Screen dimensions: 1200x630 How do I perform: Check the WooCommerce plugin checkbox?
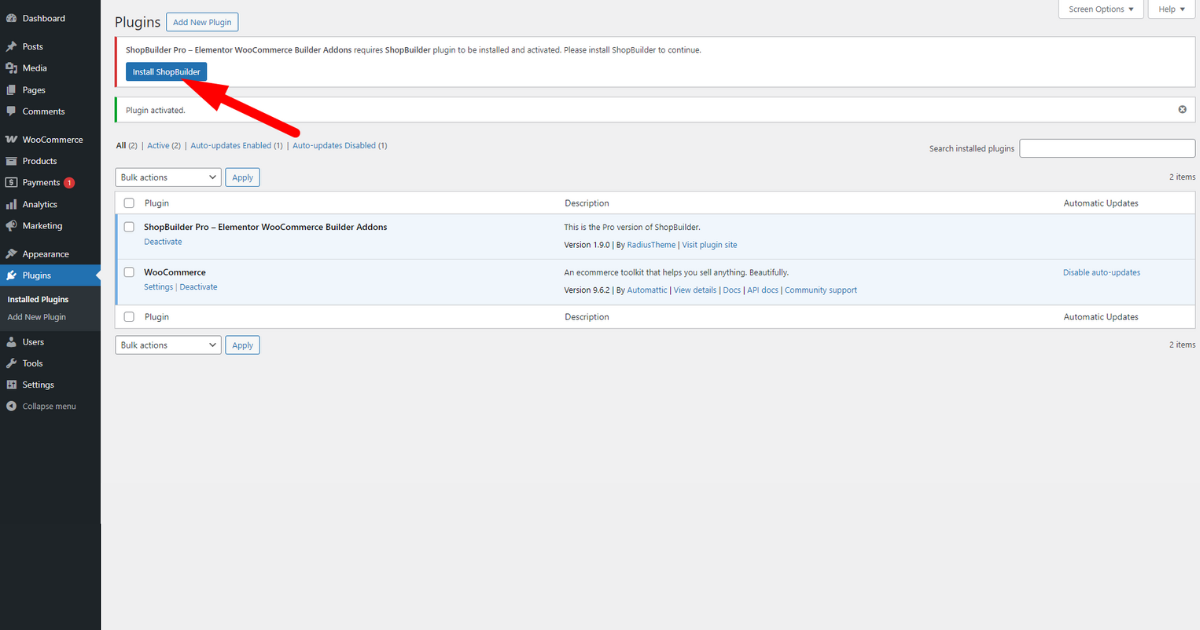(x=129, y=272)
